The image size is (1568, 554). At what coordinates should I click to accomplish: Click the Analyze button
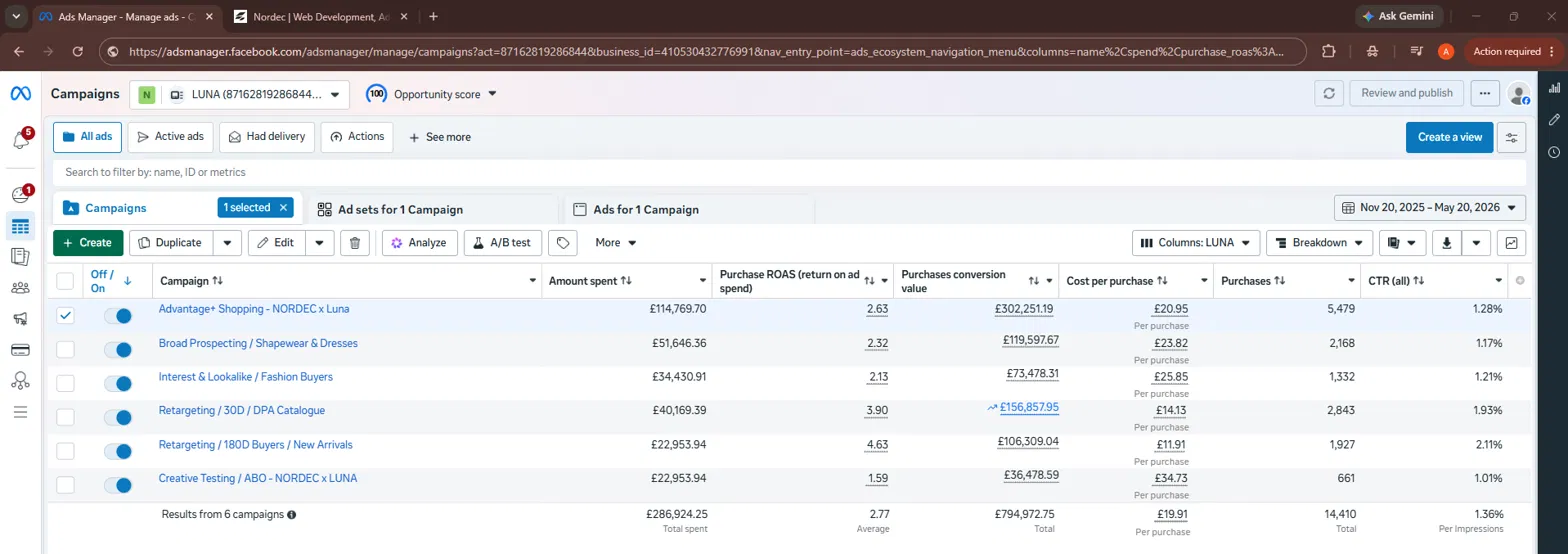(x=419, y=242)
